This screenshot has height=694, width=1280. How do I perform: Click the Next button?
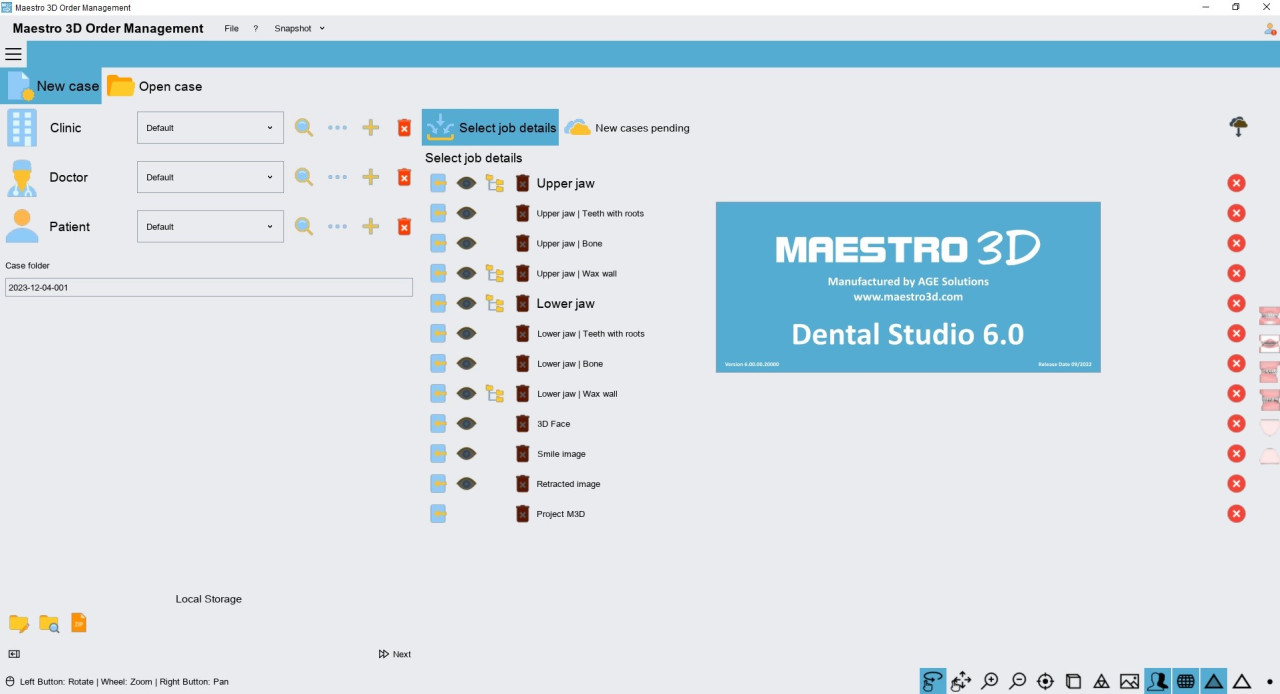395,654
